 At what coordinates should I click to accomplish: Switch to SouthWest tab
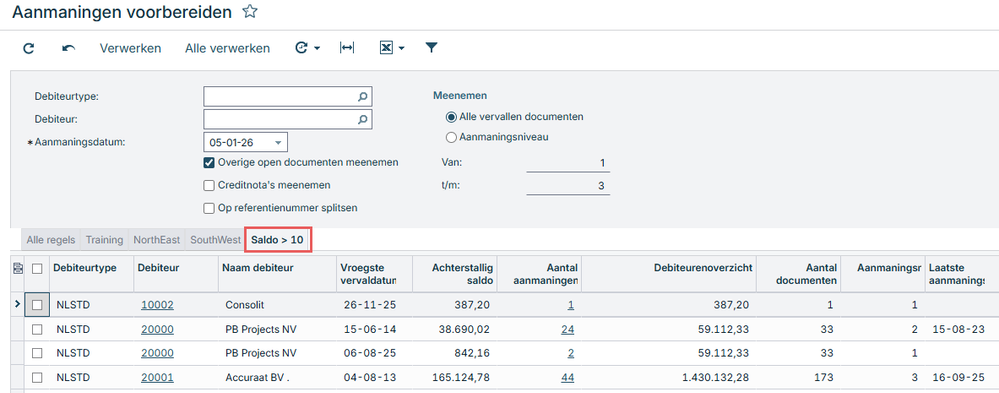pyautogui.click(x=214, y=240)
